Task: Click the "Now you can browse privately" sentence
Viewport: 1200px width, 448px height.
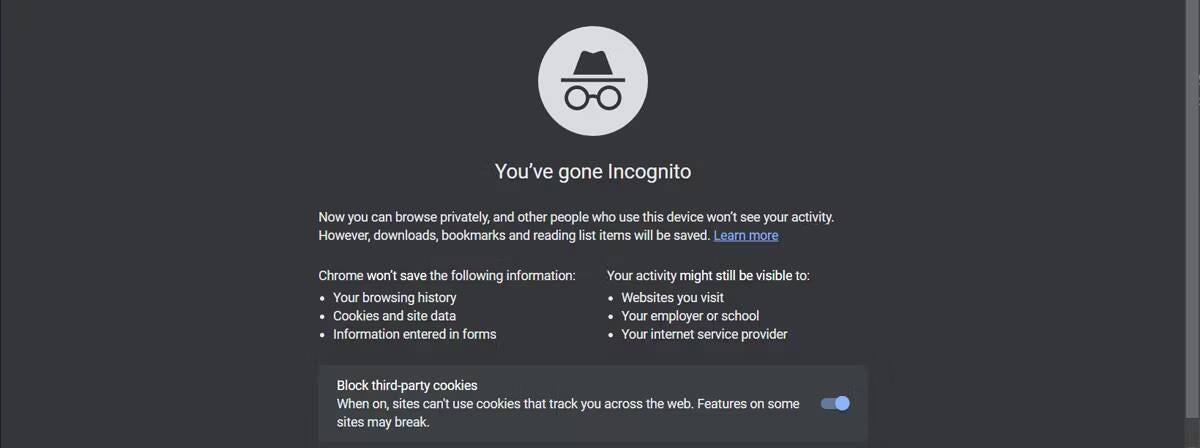Action: (x=576, y=217)
